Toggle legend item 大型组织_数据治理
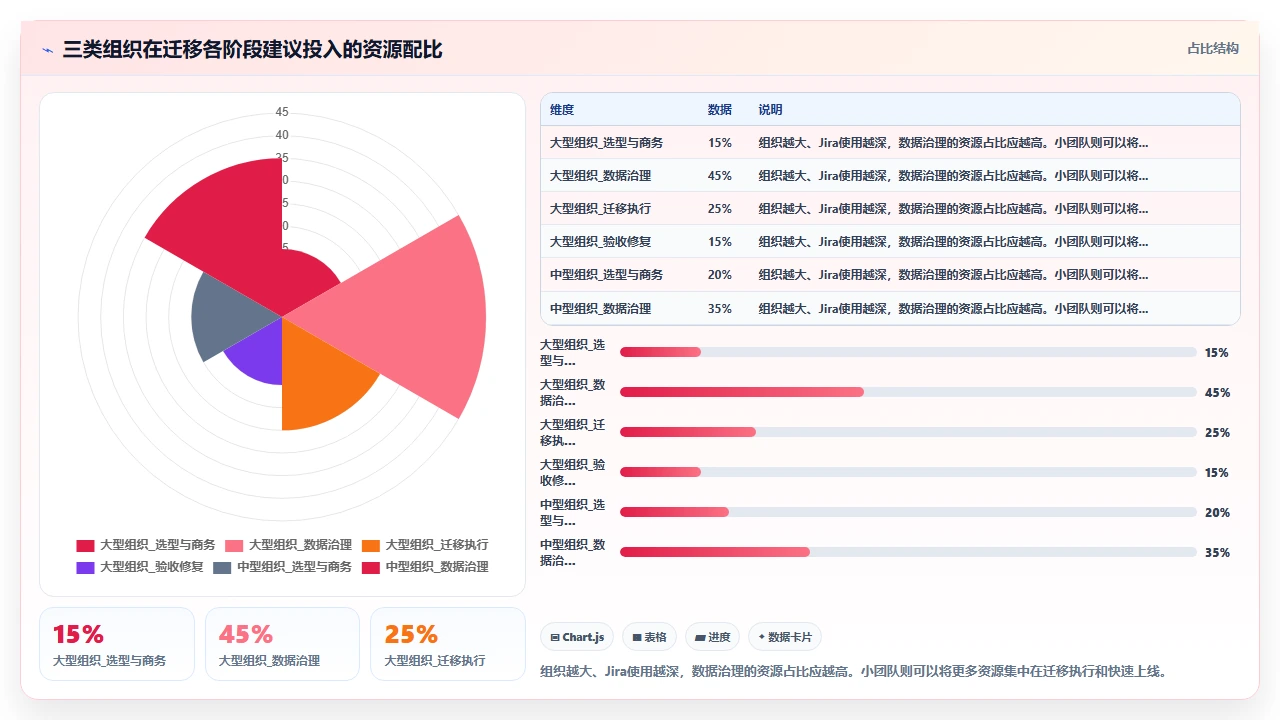This screenshot has width=1280, height=720. click(289, 545)
